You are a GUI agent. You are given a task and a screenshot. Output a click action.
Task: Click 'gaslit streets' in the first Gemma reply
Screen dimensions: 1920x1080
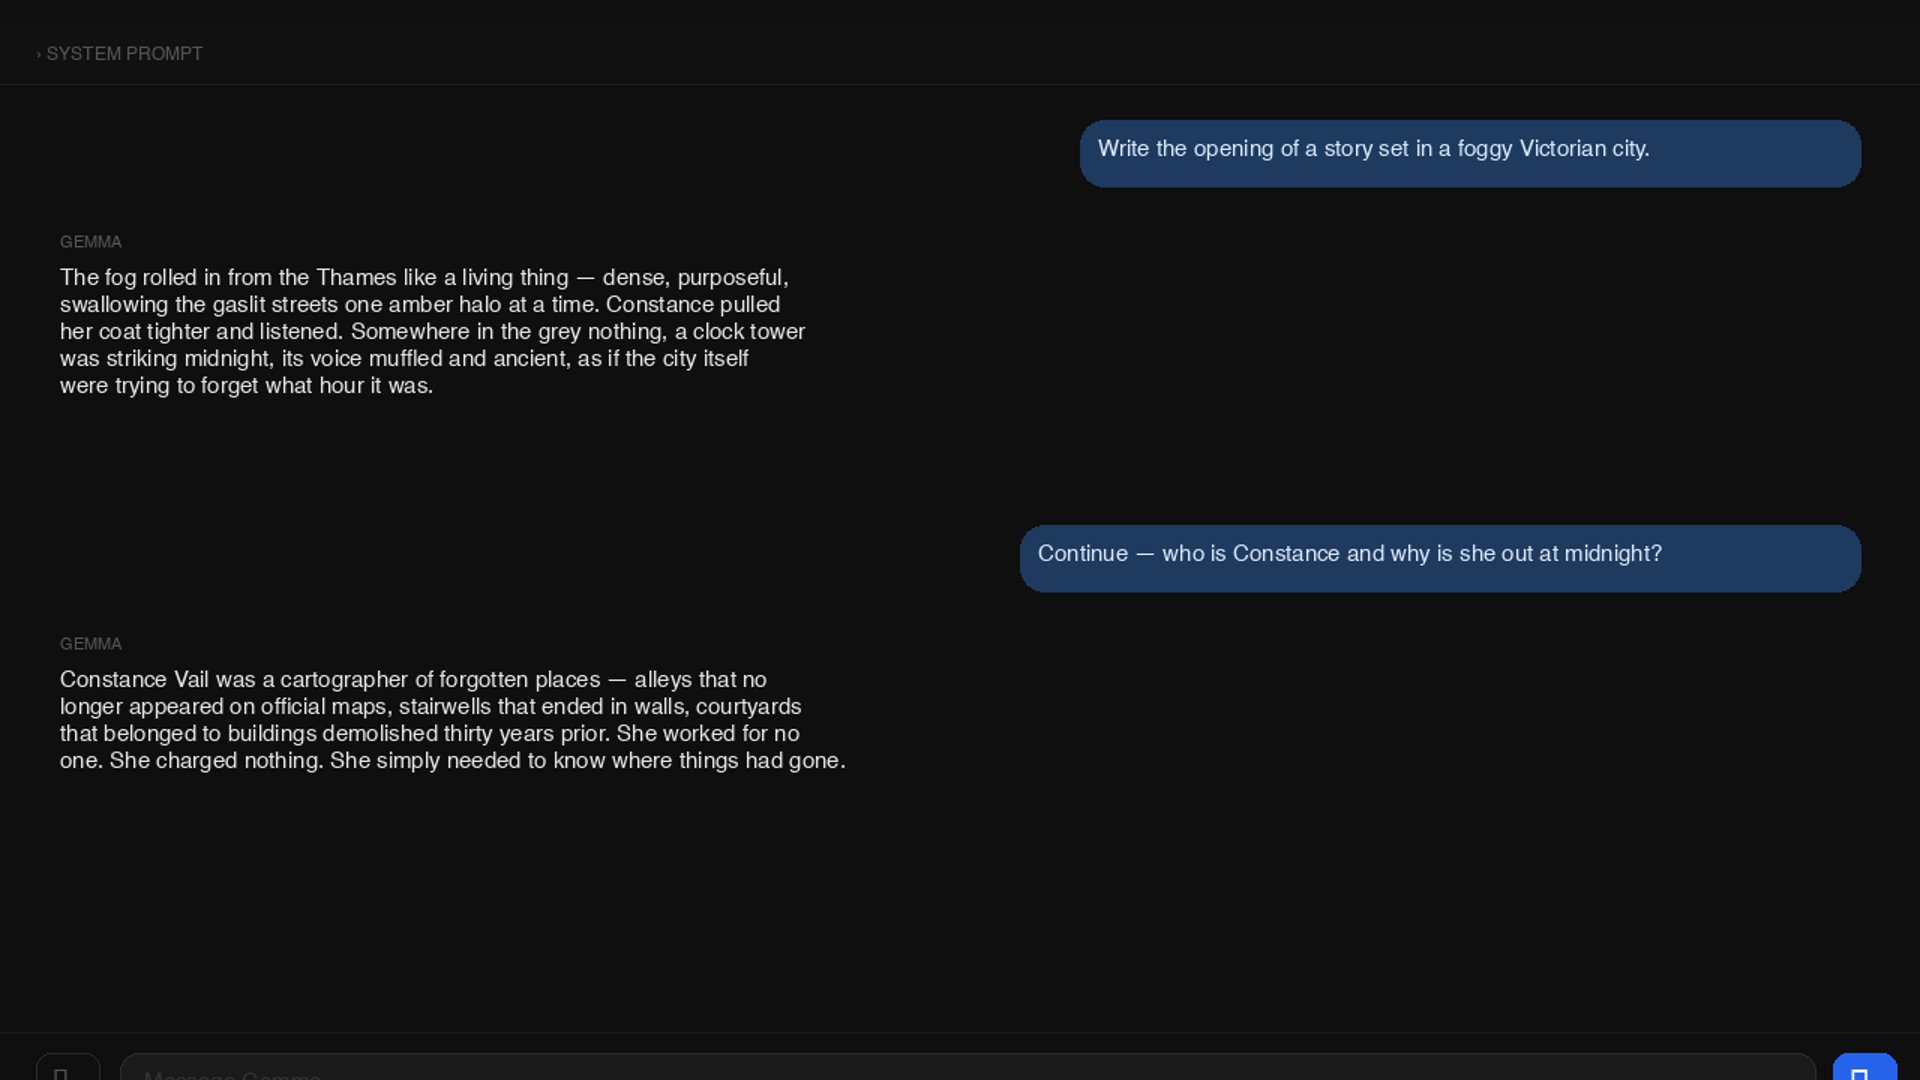pyautogui.click(x=274, y=305)
